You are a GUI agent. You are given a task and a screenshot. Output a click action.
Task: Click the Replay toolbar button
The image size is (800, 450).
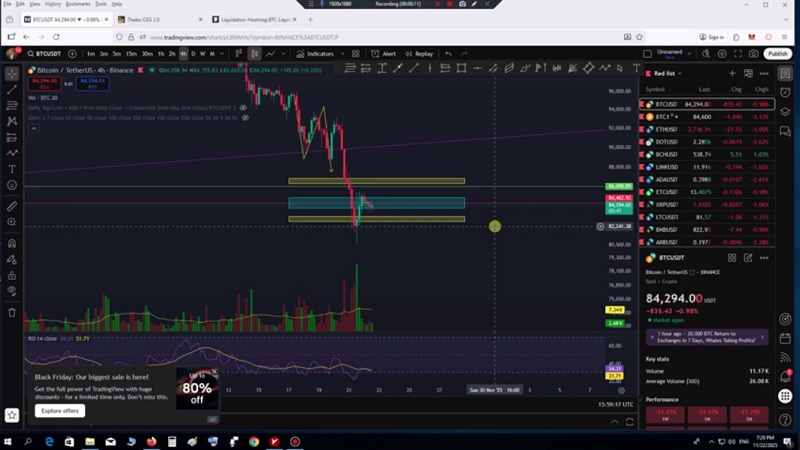[x=420, y=54]
